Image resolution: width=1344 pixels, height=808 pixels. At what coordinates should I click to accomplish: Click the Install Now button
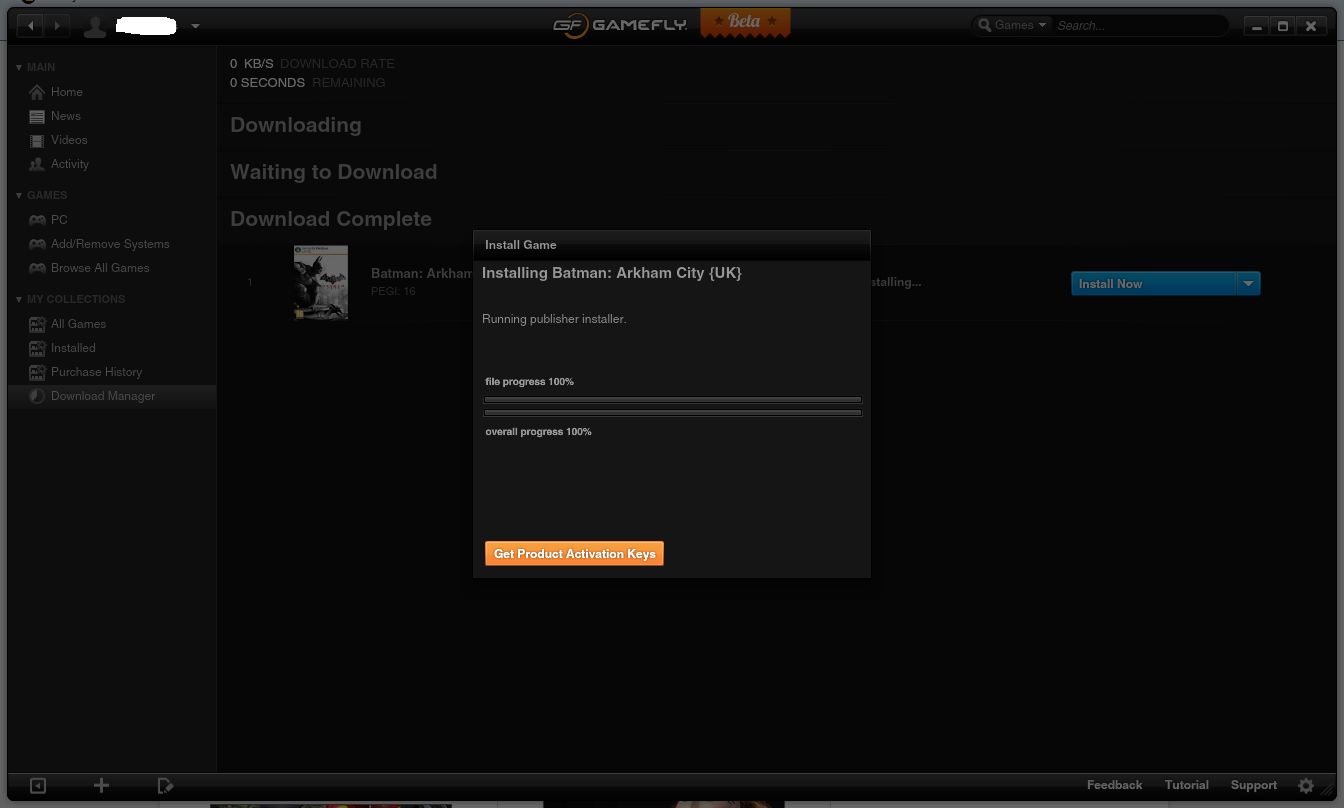pos(1154,284)
